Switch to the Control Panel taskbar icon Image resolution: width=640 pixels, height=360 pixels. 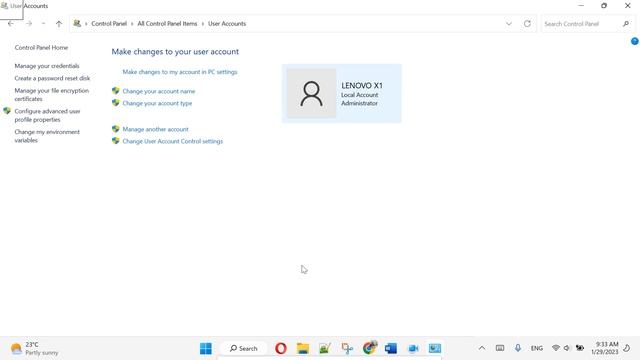(x=435, y=348)
